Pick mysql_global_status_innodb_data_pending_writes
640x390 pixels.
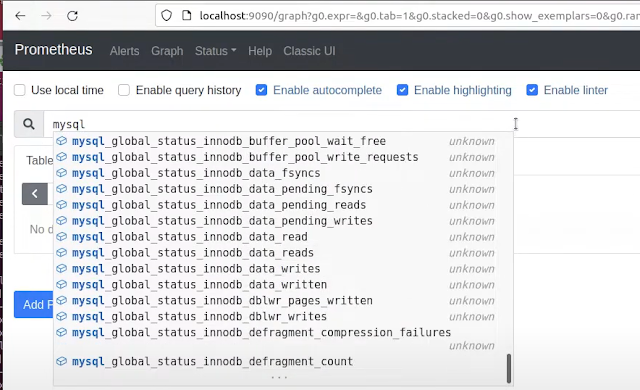[x=283, y=221]
